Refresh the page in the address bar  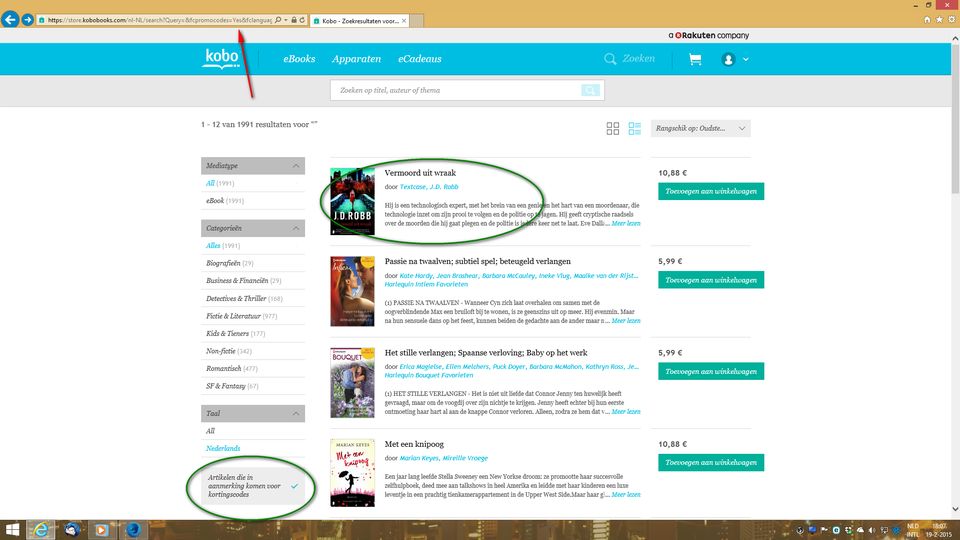tap(302, 20)
